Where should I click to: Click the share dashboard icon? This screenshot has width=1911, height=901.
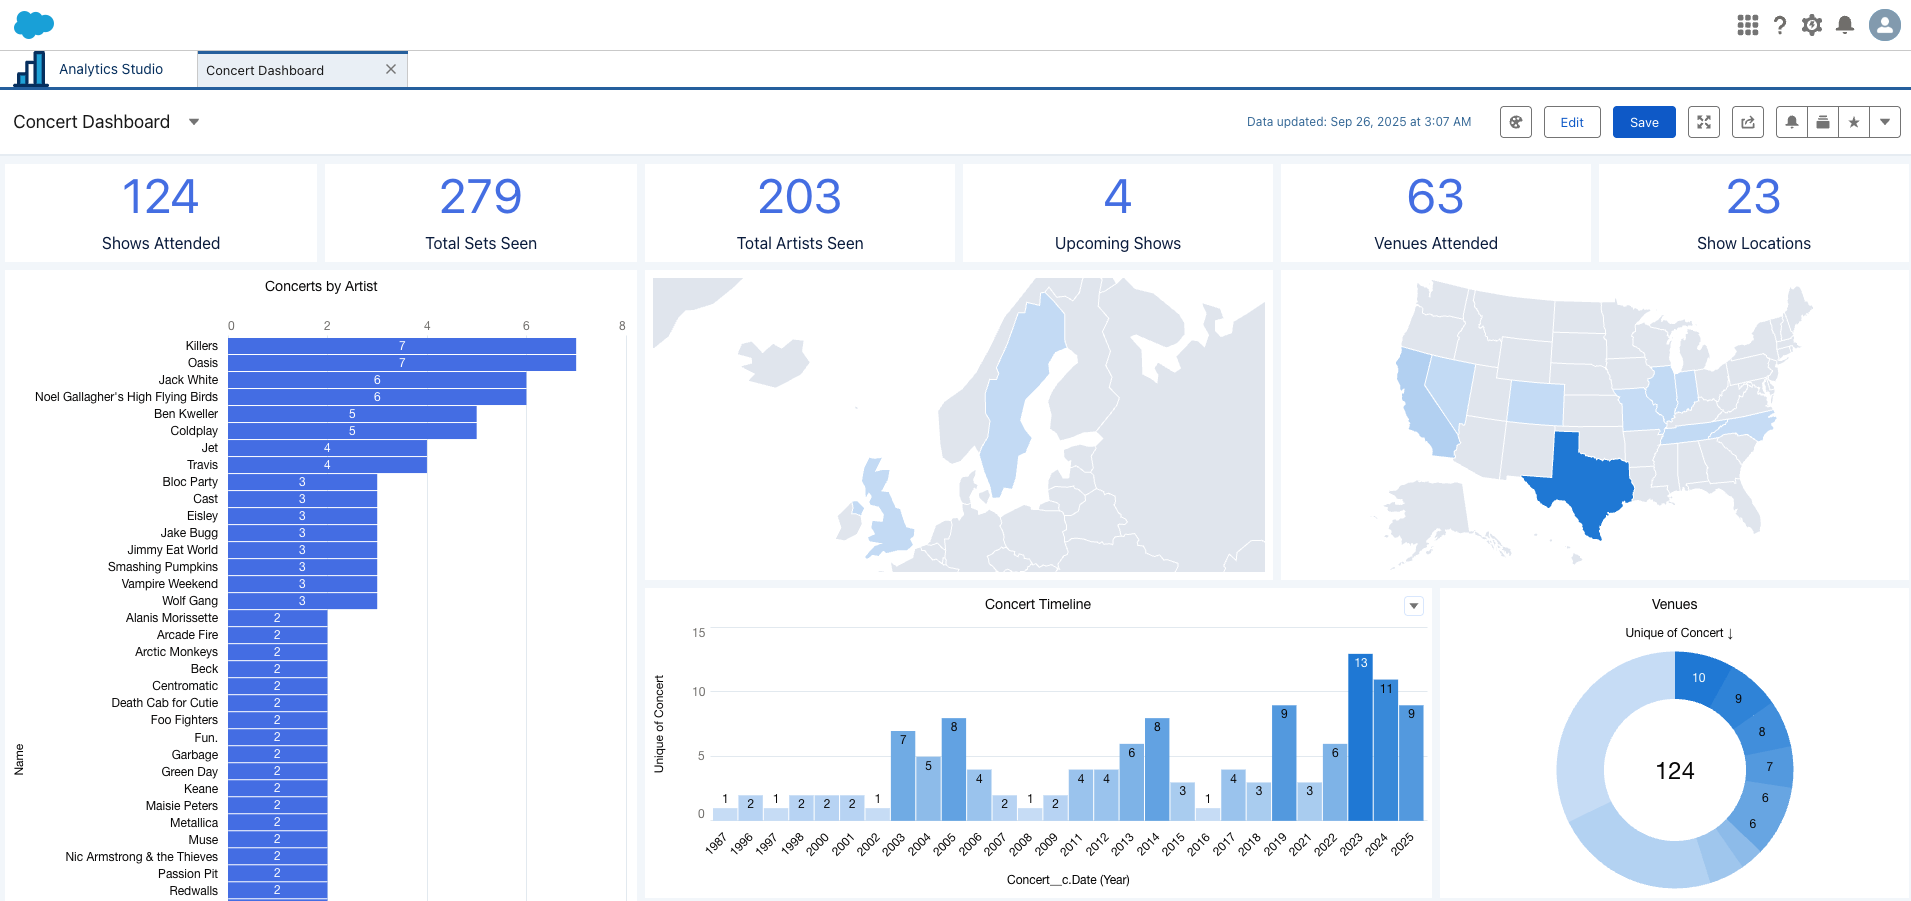pos(1748,122)
